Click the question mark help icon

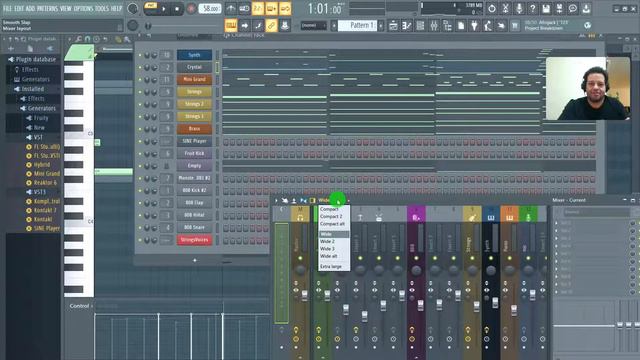tap(532, 8)
